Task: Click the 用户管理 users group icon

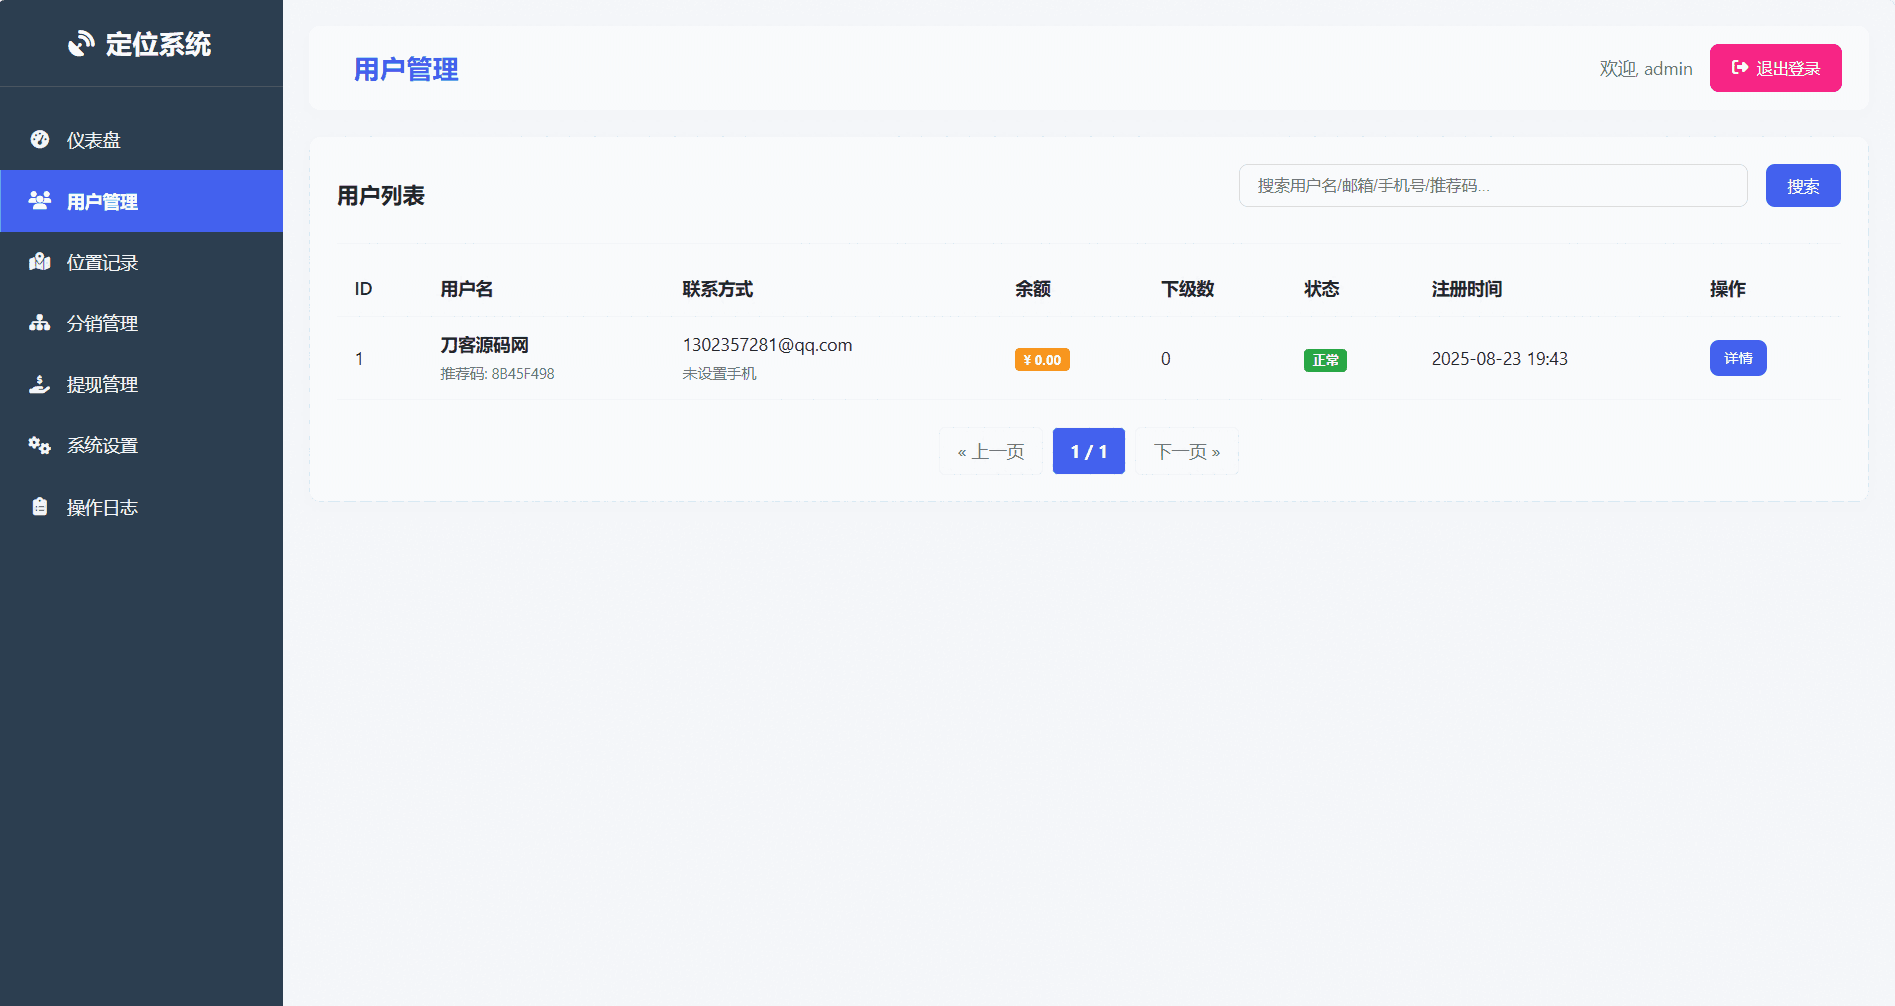Action: 40,201
